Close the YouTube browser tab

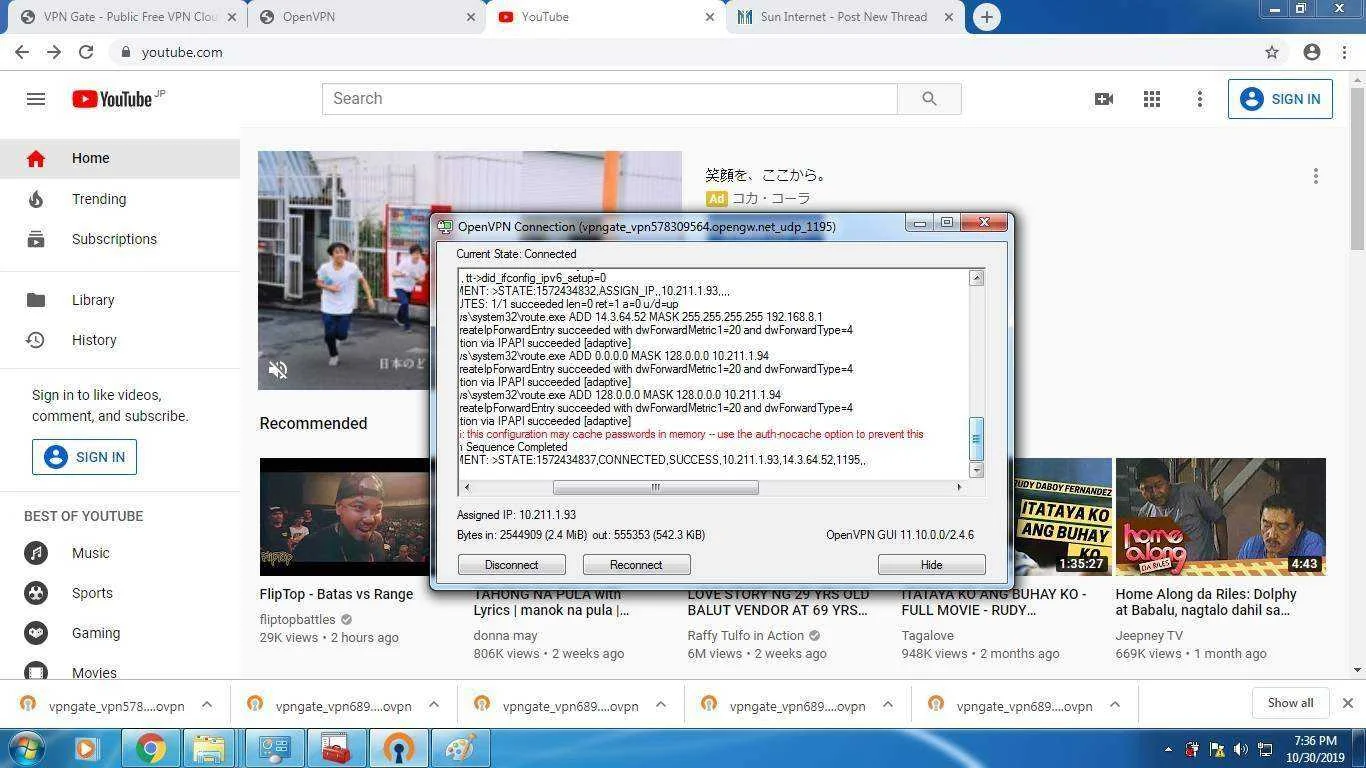710,17
